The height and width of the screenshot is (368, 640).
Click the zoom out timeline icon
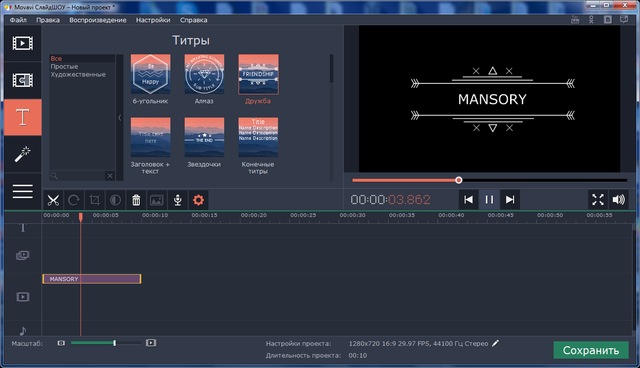pyautogui.click(x=61, y=343)
